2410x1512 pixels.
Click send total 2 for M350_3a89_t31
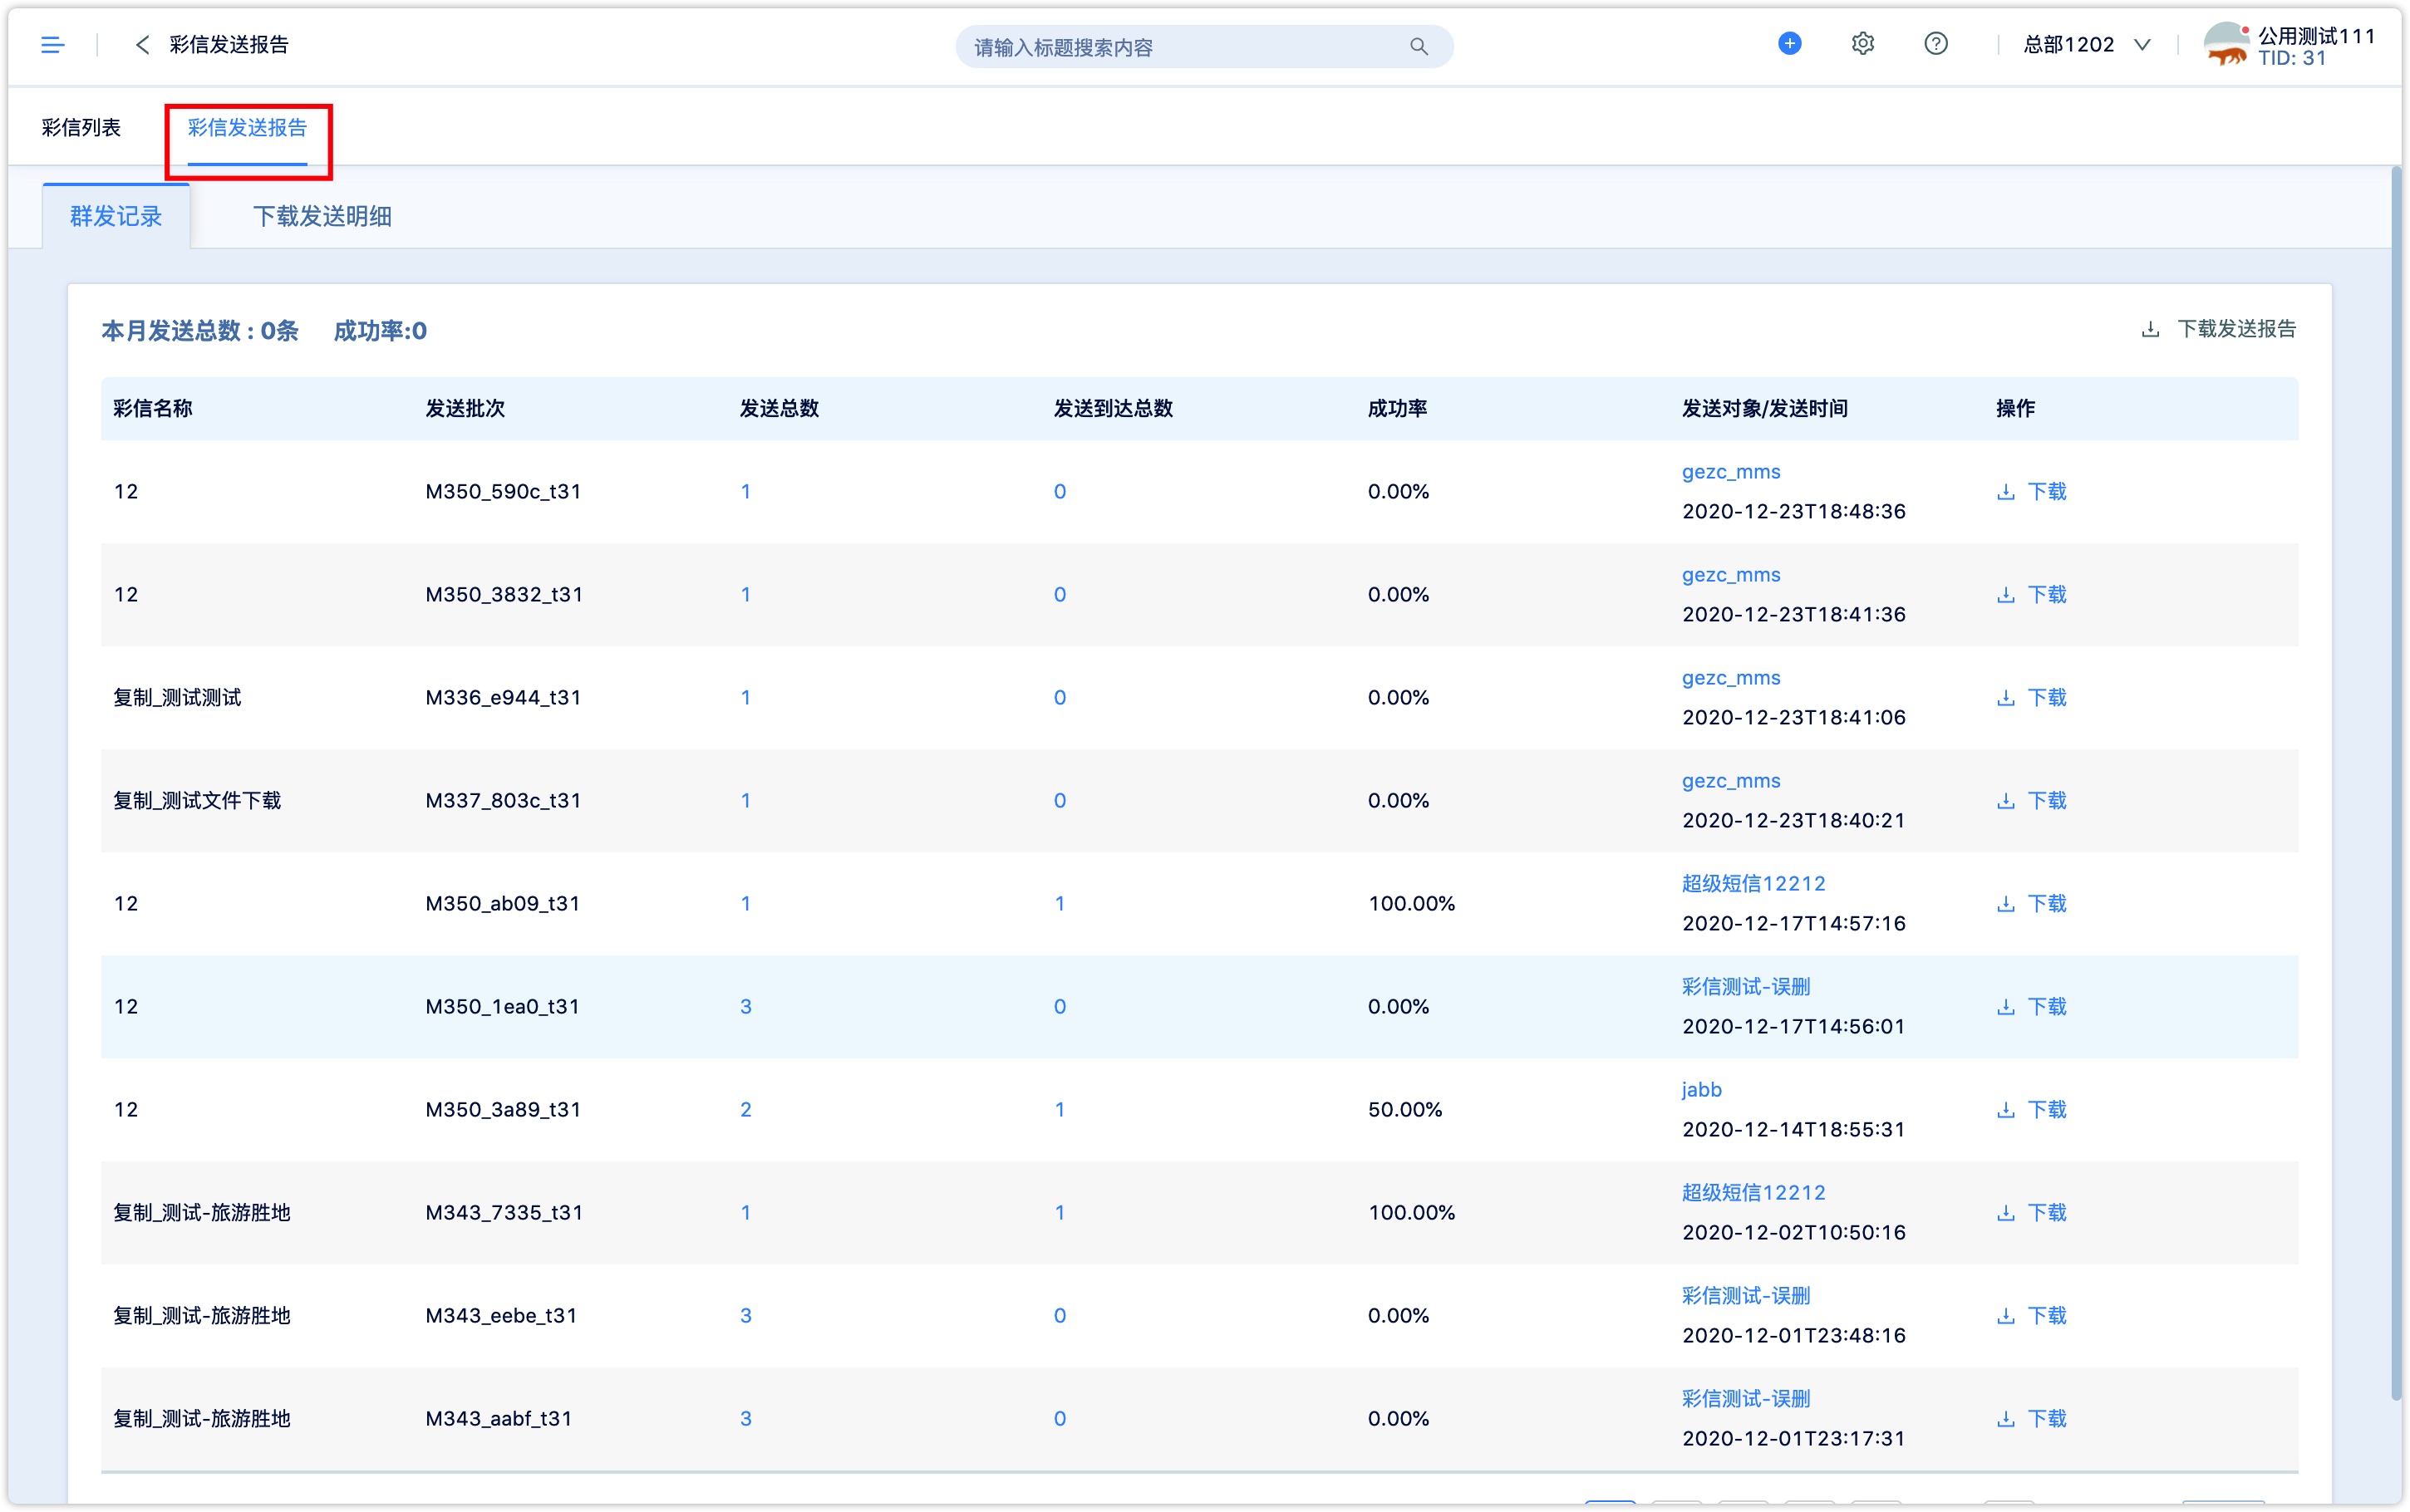click(746, 1110)
